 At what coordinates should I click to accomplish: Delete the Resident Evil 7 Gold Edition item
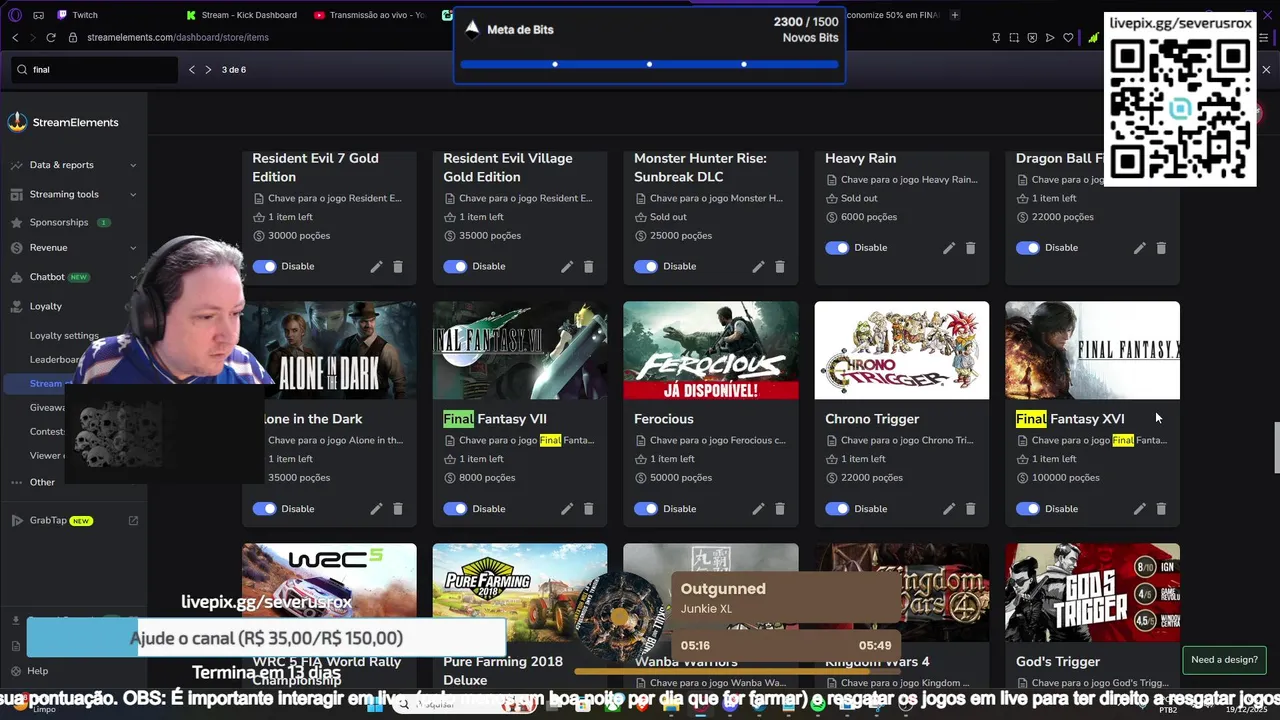tap(398, 267)
